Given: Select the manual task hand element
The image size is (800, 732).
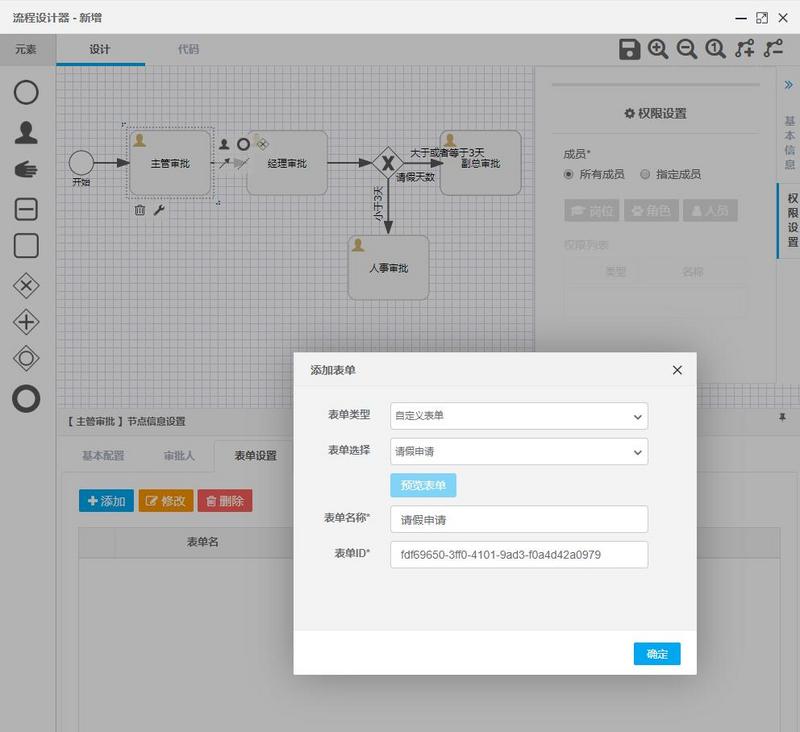Looking at the screenshot, I should click(25, 170).
